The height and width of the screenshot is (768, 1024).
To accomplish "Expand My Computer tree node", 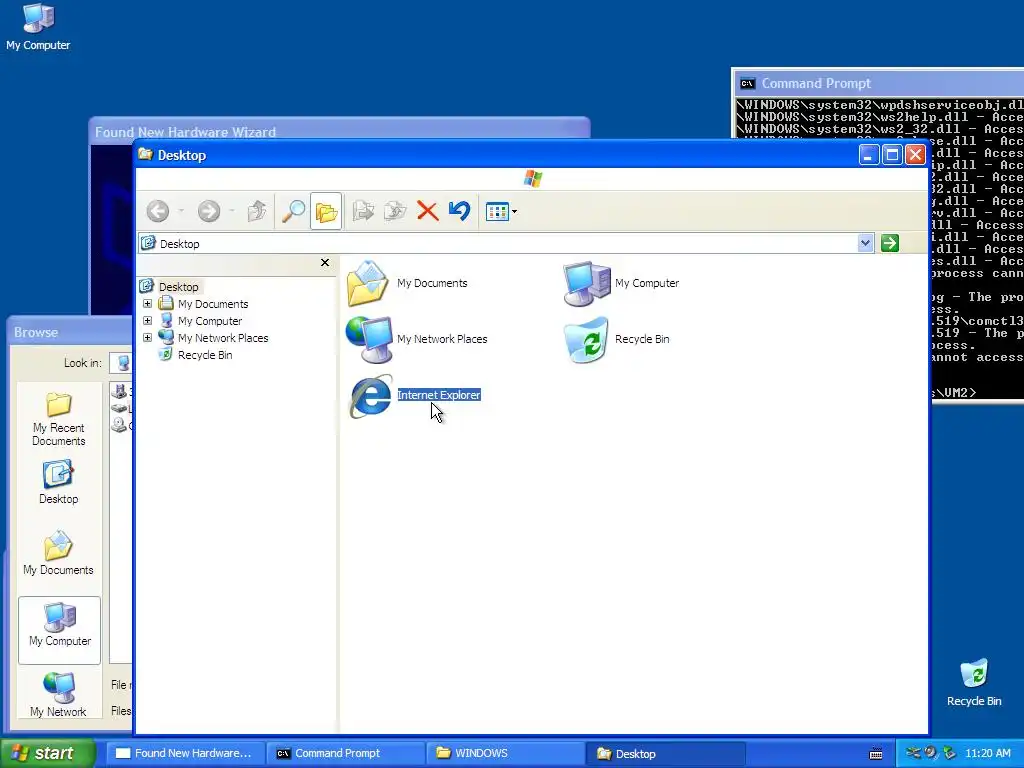I will (148, 321).
